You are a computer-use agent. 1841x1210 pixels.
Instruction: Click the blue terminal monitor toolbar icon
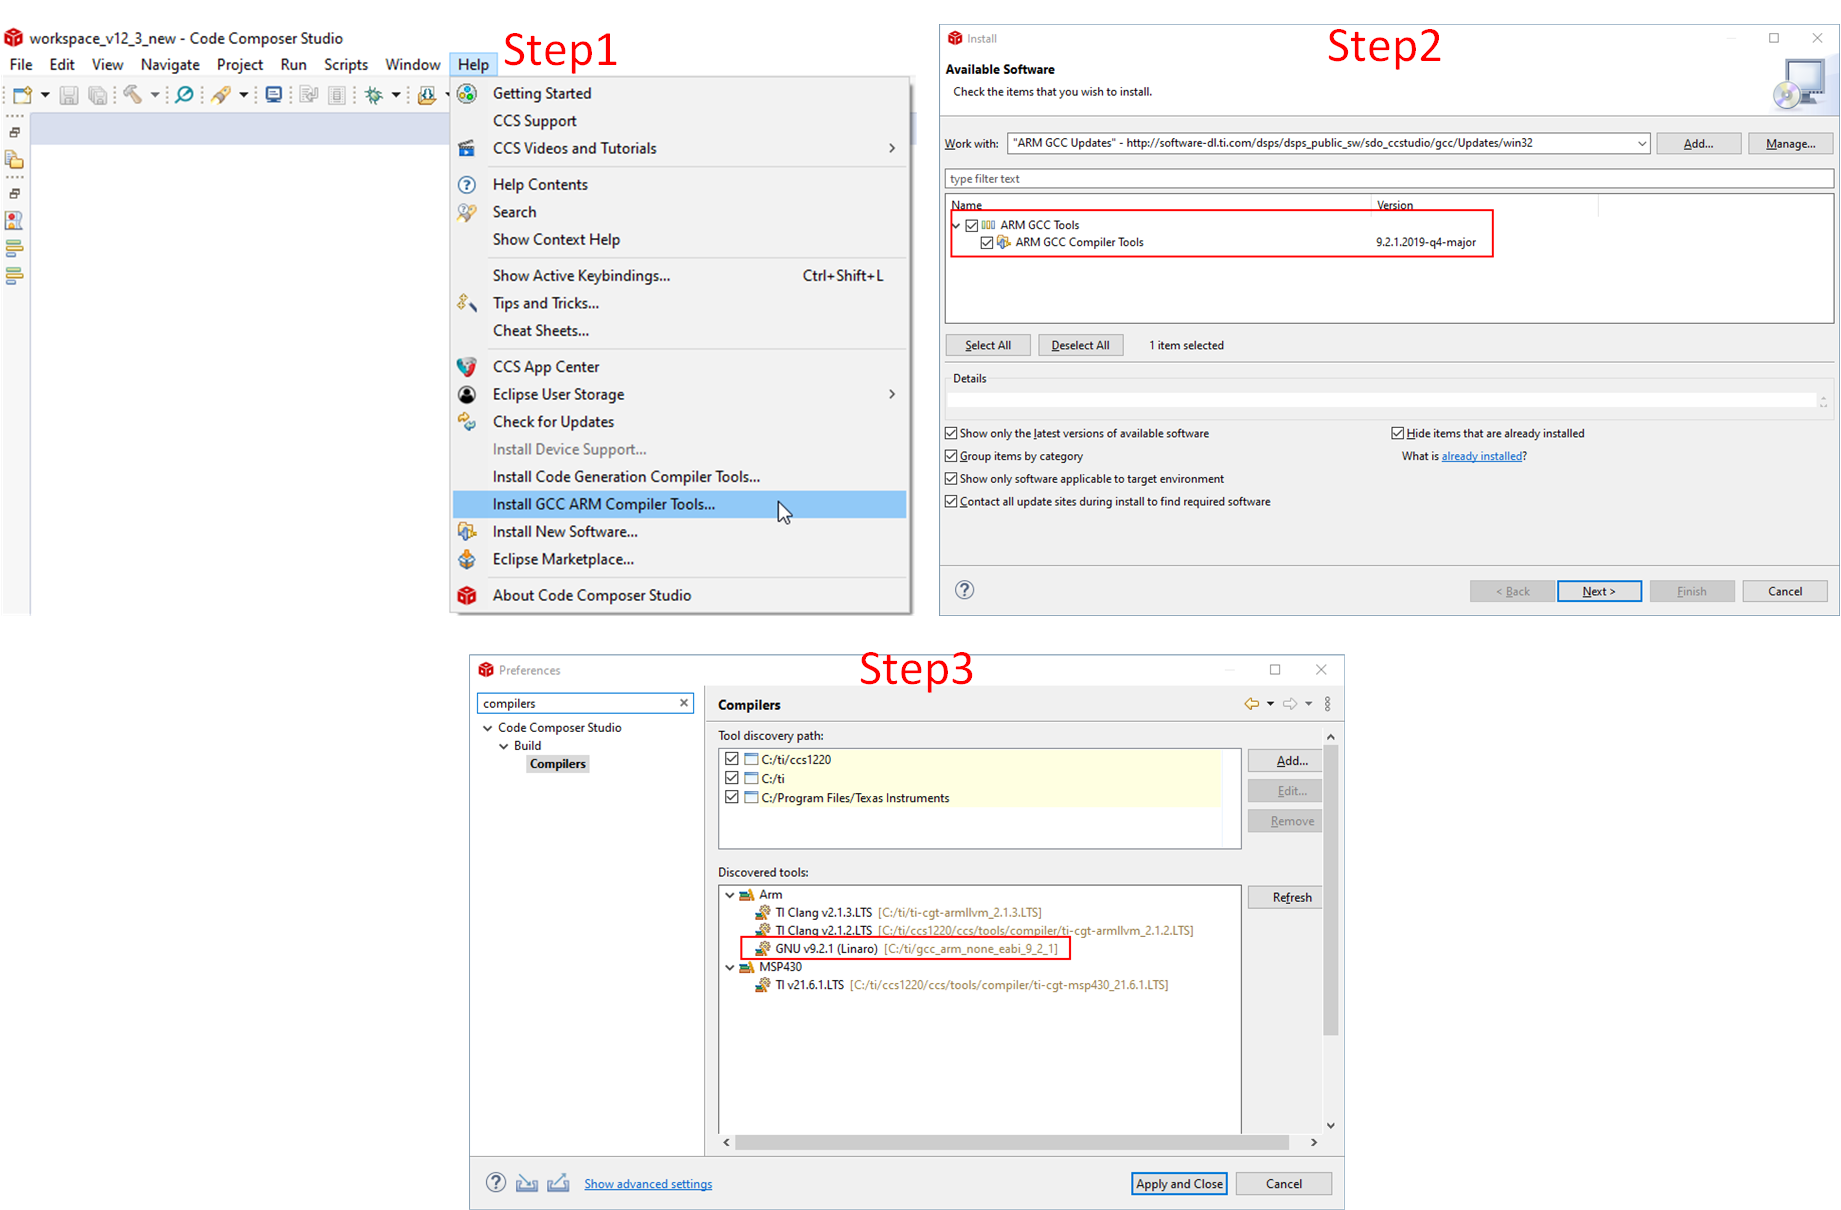pyautogui.click(x=273, y=95)
